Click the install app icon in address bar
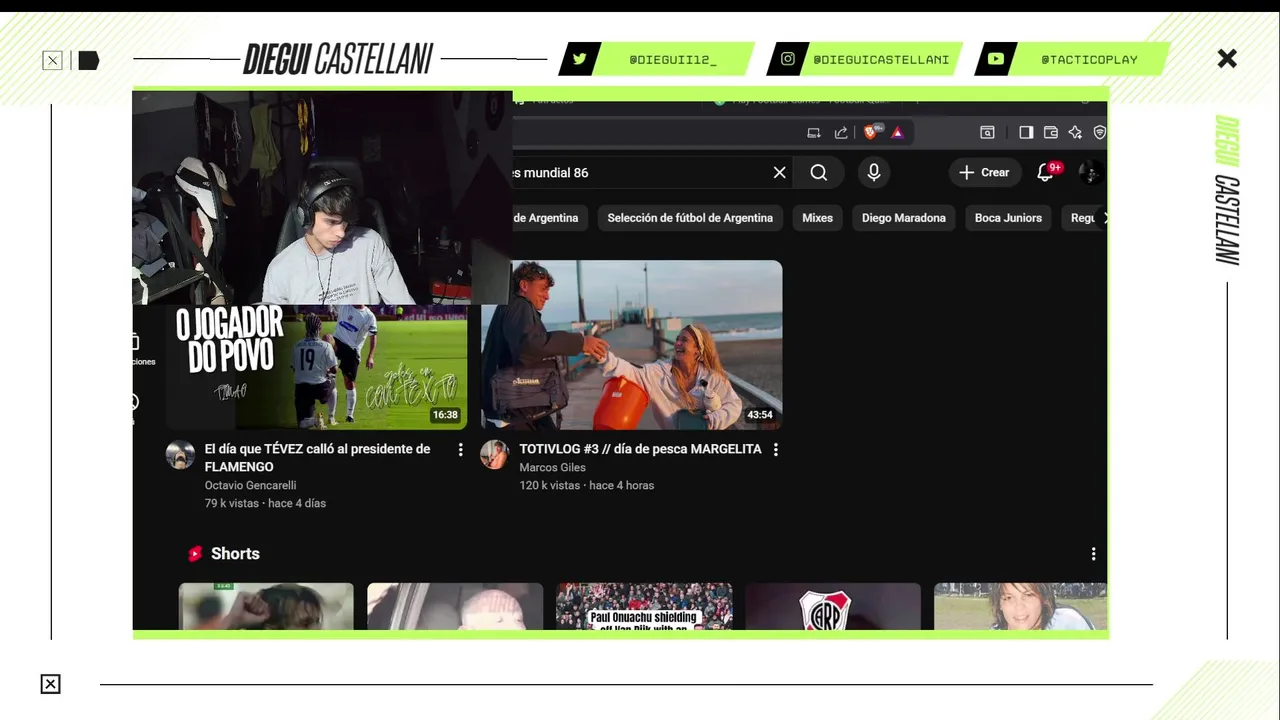This screenshot has width=1280, height=720. coord(814,132)
